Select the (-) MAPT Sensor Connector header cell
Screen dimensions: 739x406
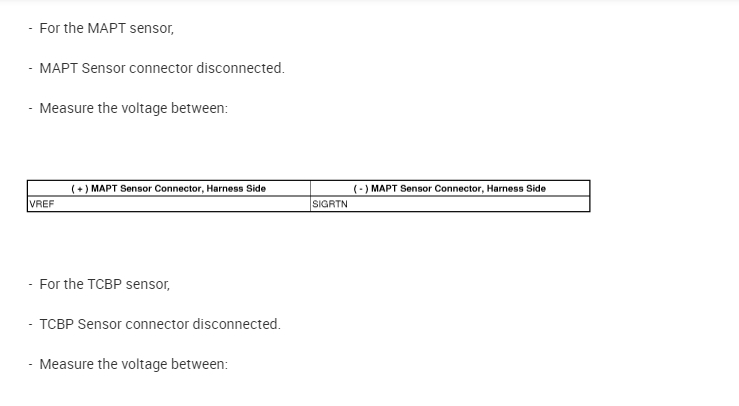coord(449,188)
